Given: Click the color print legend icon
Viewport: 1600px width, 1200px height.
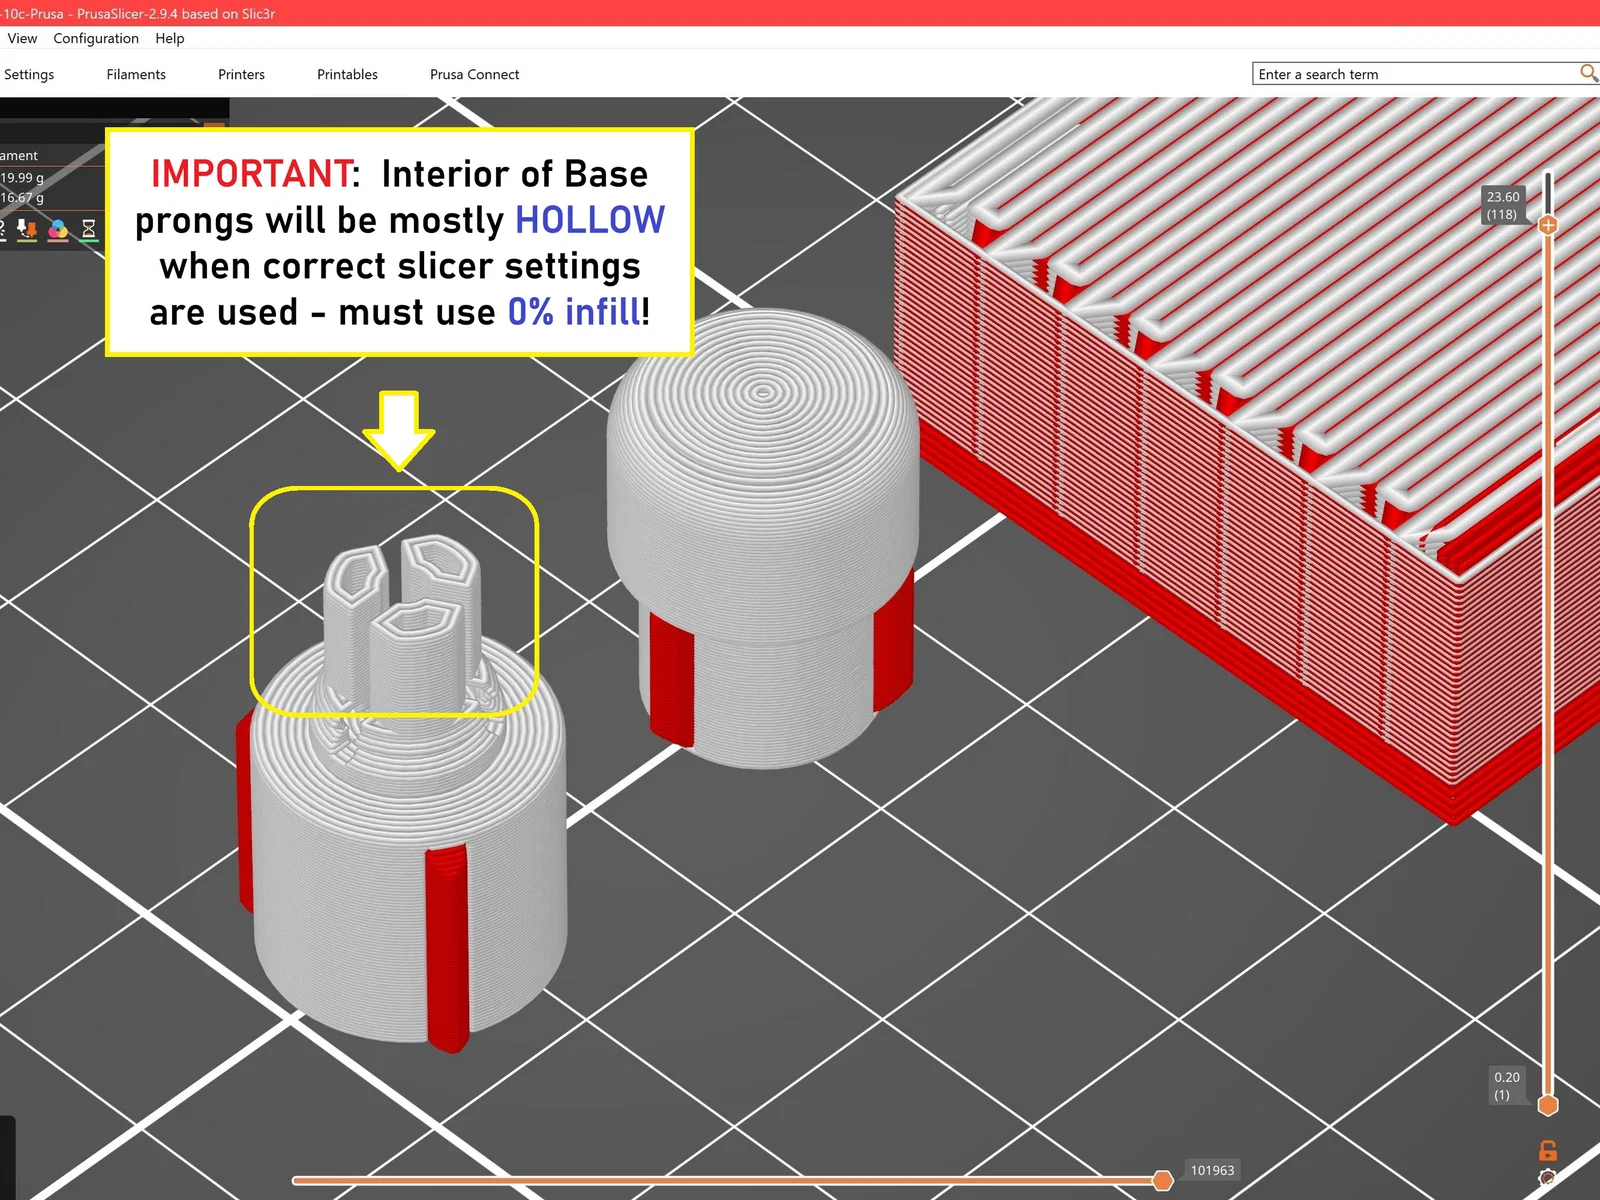Looking at the screenshot, I should (x=58, y=229).
